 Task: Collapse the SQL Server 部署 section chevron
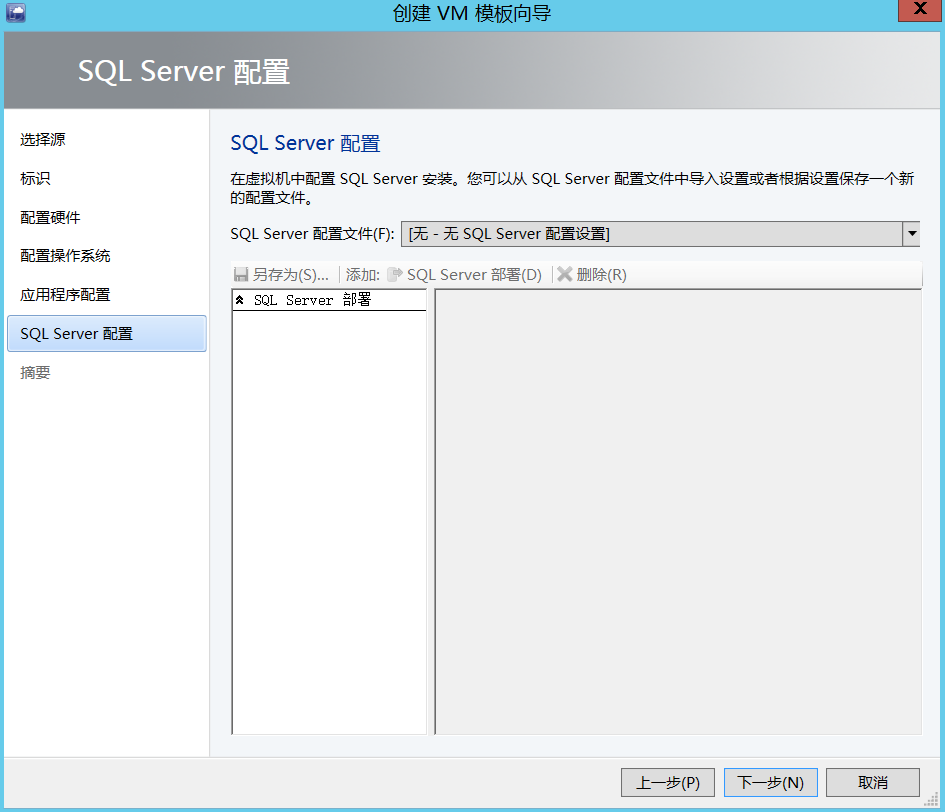(x=240, y=300)
